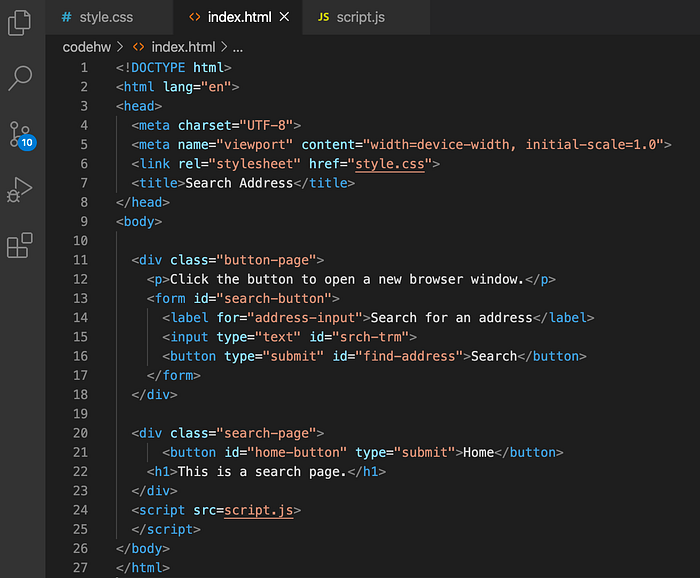The image size is (700, 578).
Task: Click the closing body tag on line 26
Action: (x=143, y=549)
